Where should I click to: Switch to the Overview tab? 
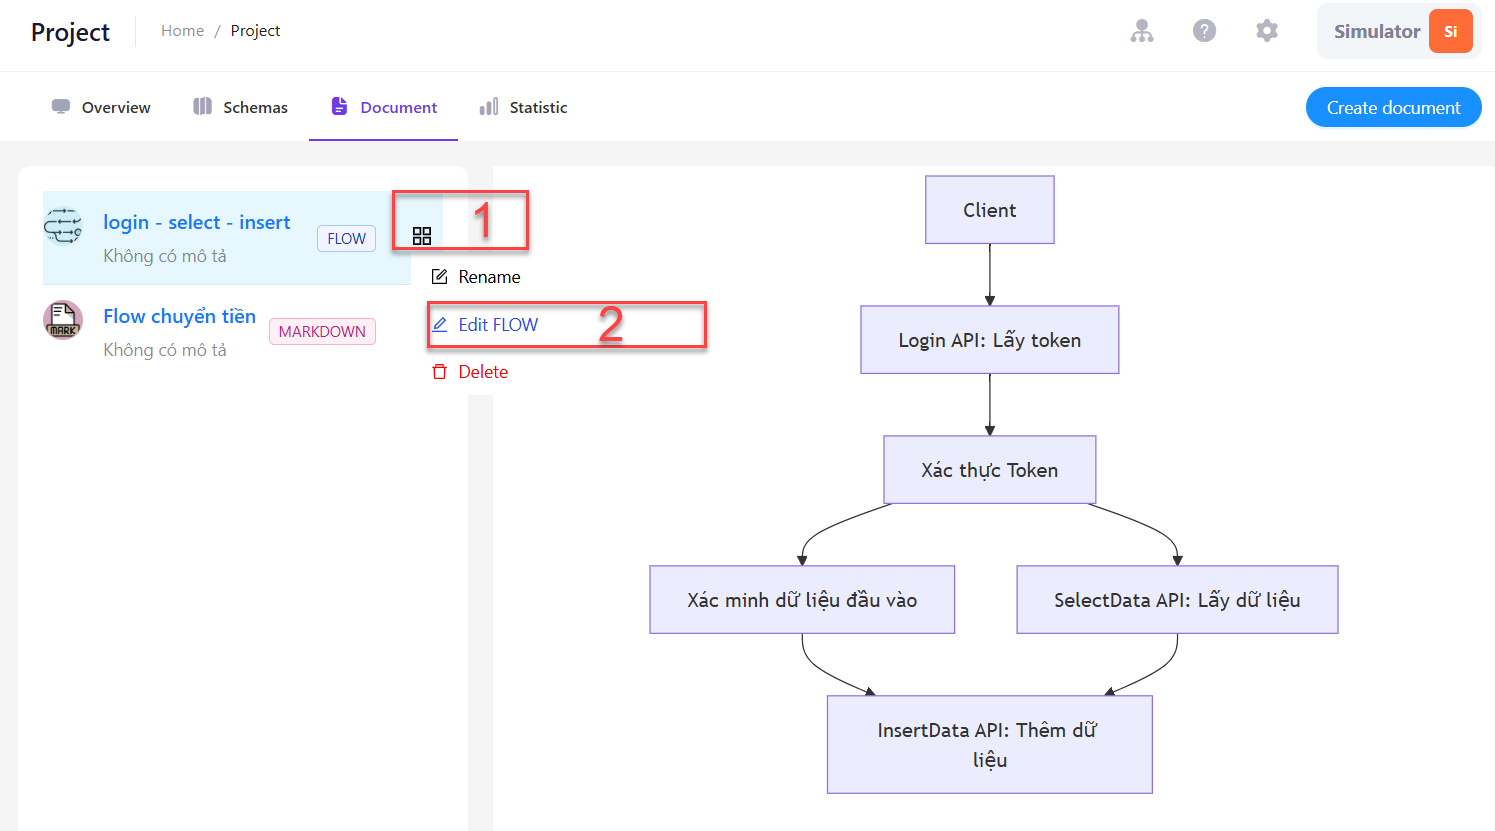click(100, 107)
